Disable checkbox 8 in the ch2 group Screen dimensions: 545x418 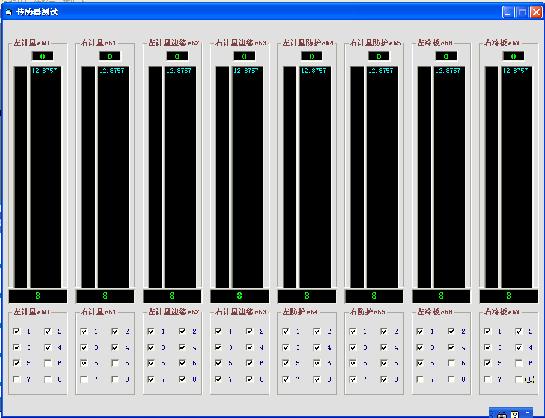(182, 379)
